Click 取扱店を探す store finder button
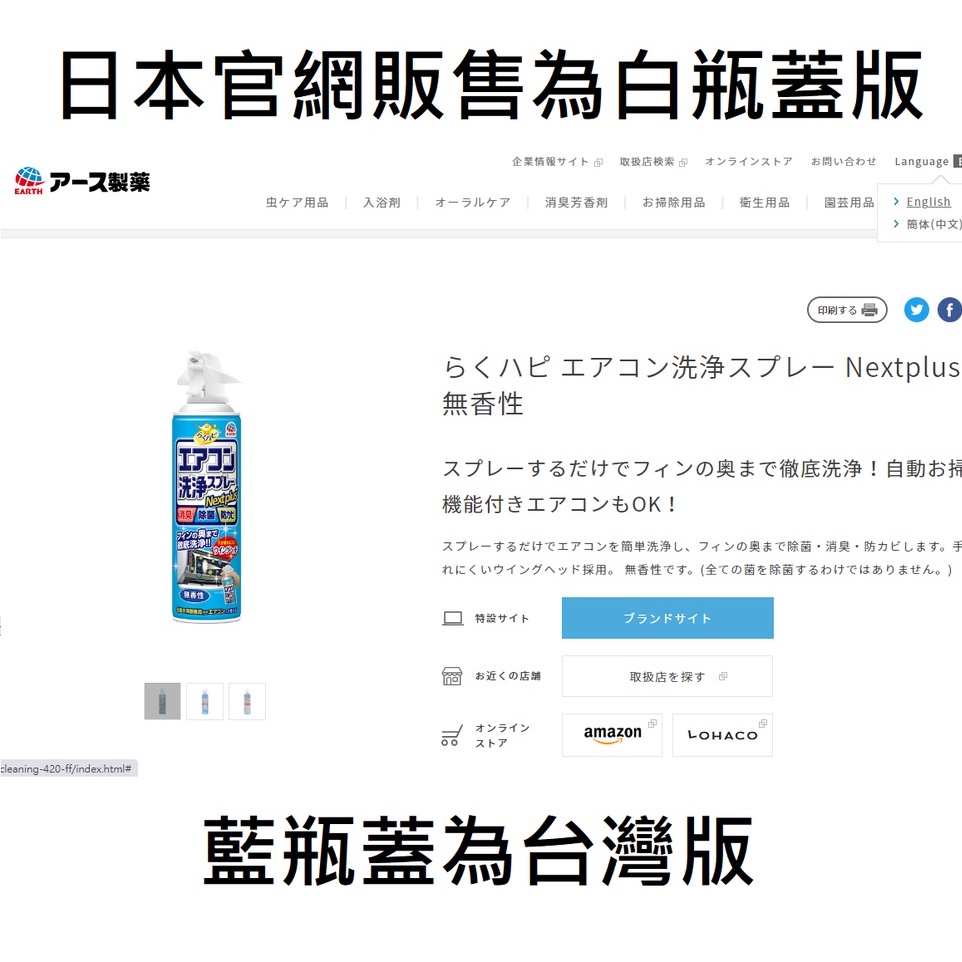This screenshot has width=962, height=962. coord(668,676)
